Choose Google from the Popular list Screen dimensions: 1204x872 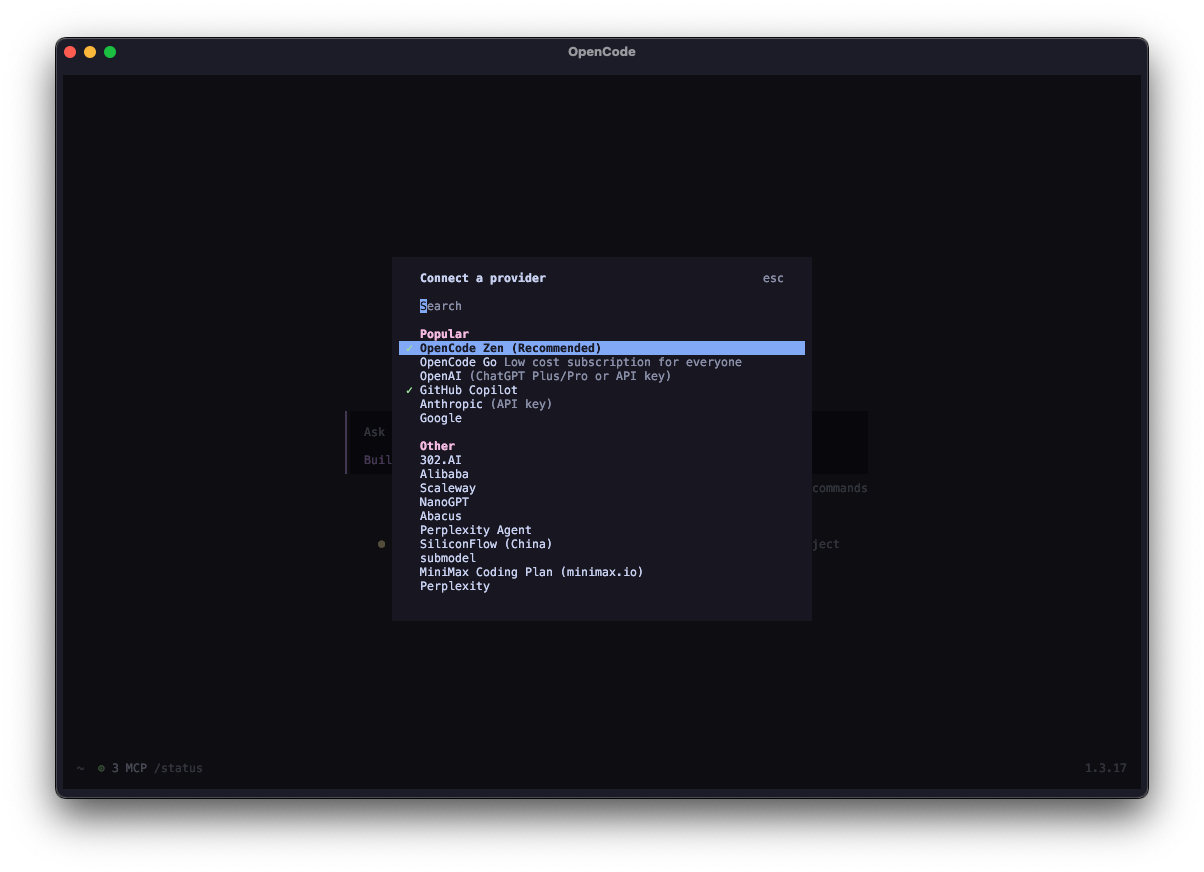pos(602,418)
